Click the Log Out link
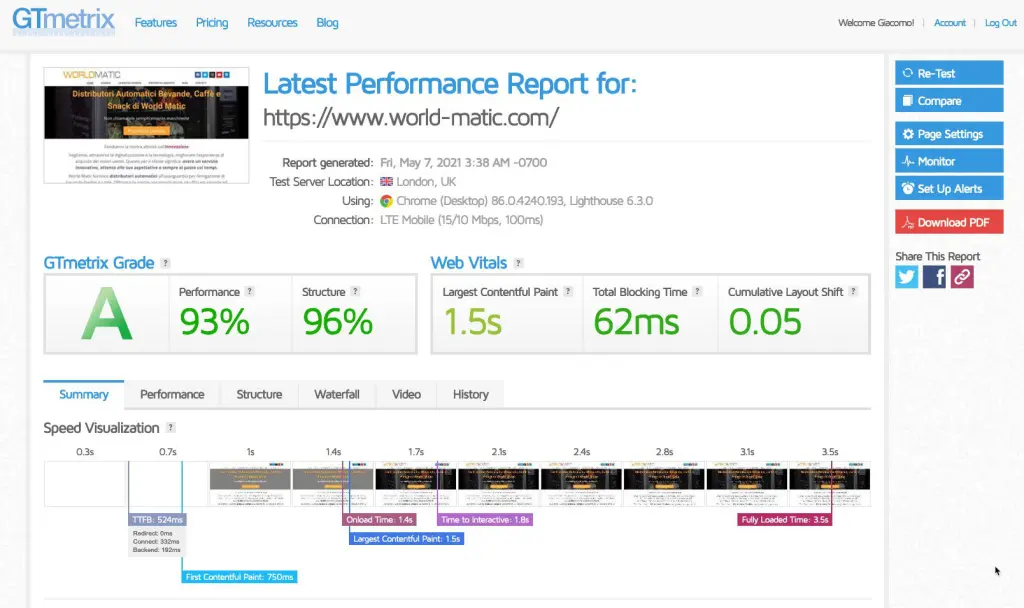1024x608 pixels. coord(1000,23)
